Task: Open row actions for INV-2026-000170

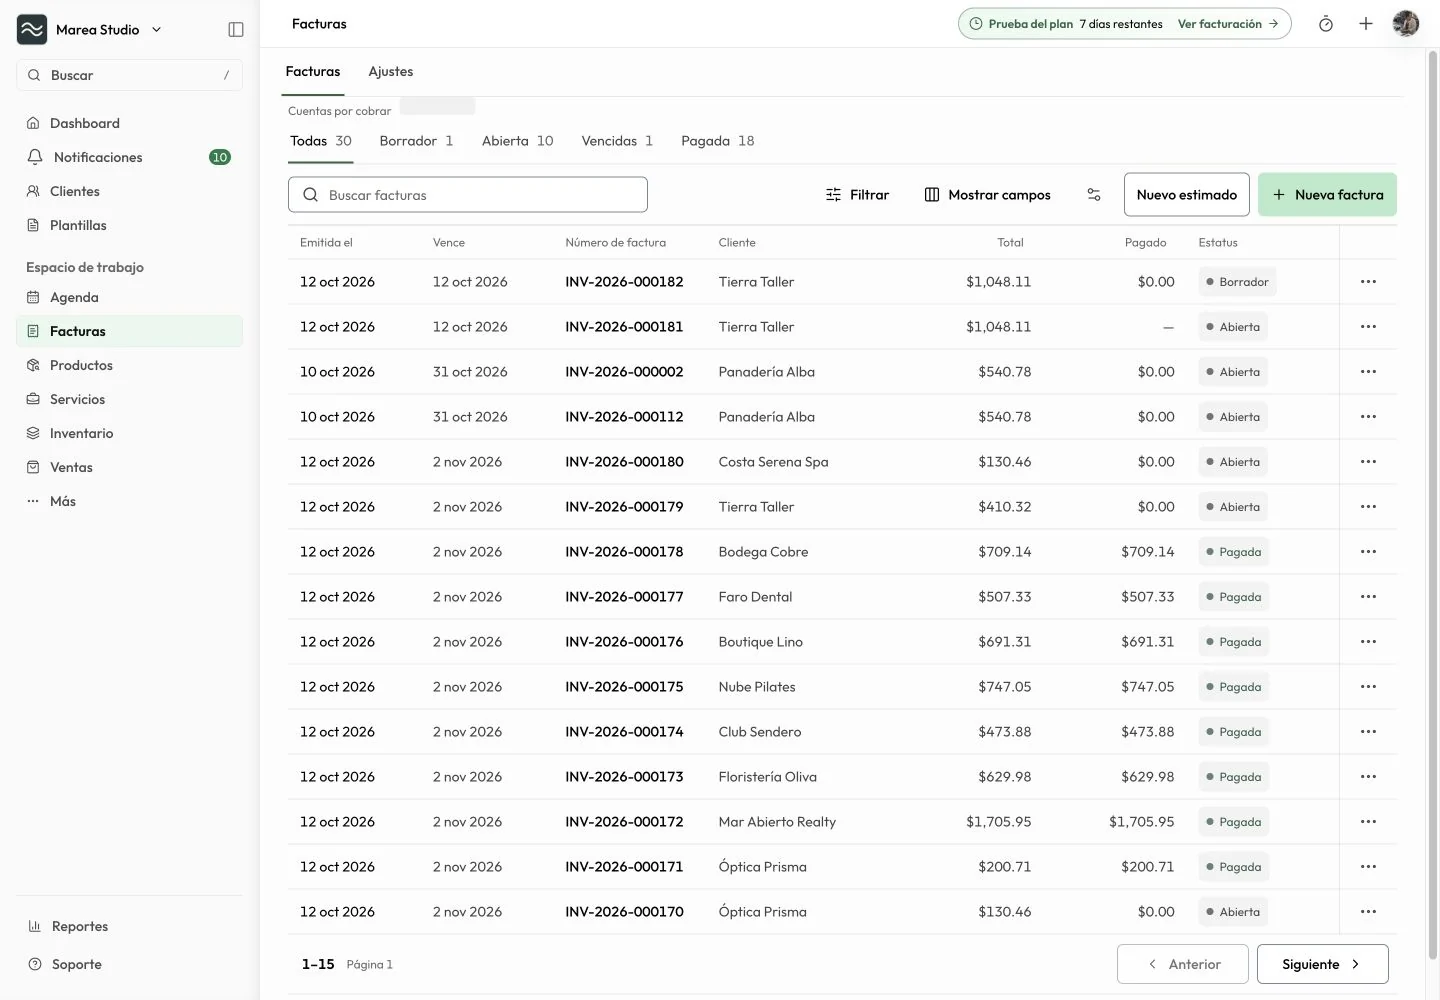Action: [1368, 912]
